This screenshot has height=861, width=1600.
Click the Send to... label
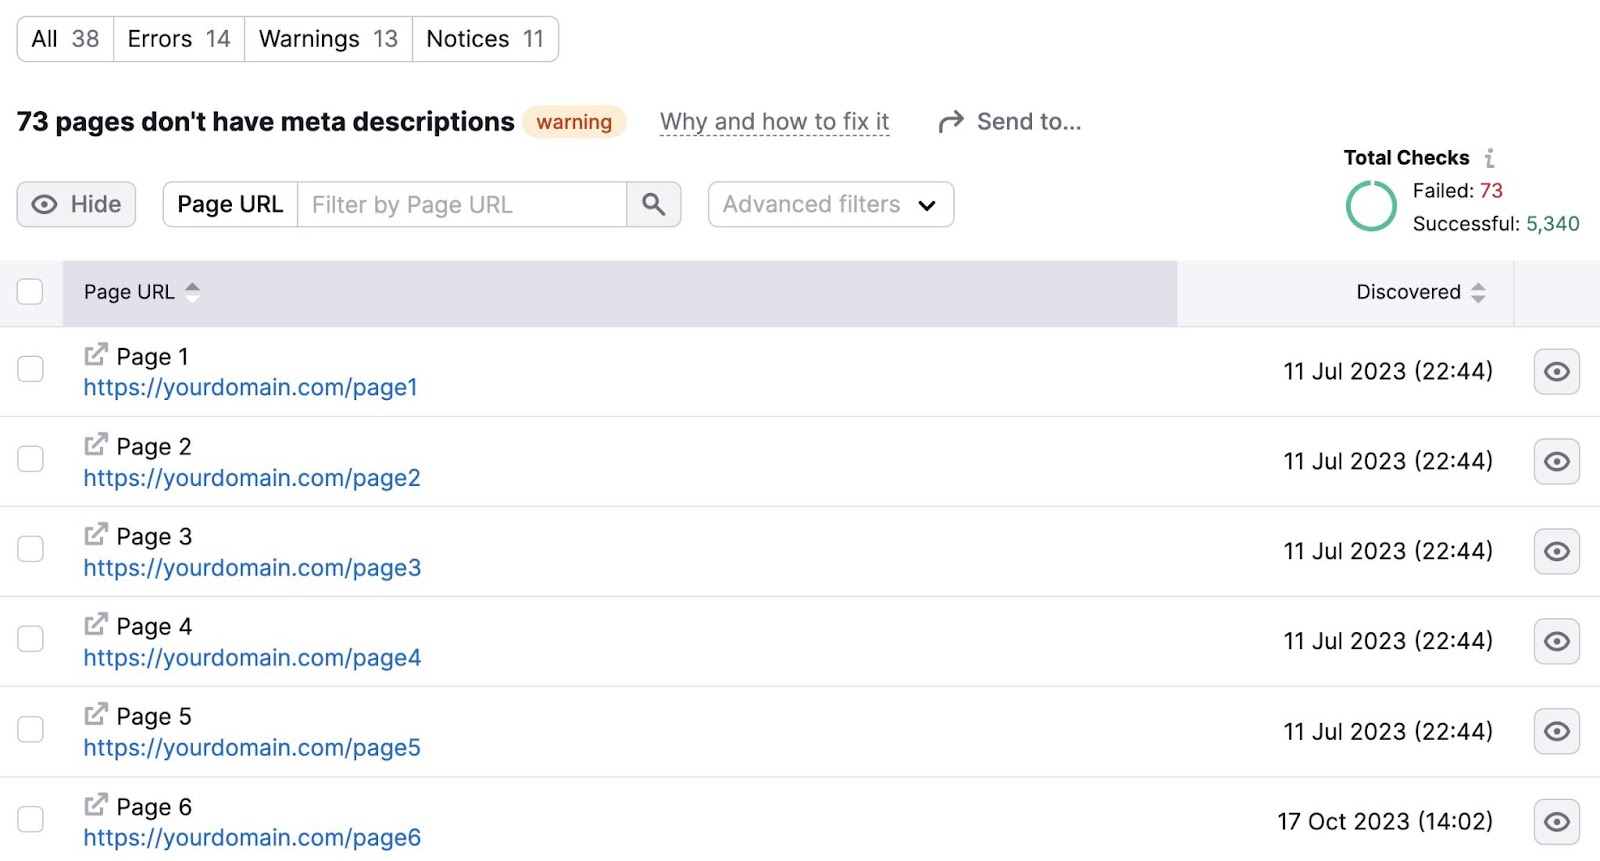pos(1029,122)
